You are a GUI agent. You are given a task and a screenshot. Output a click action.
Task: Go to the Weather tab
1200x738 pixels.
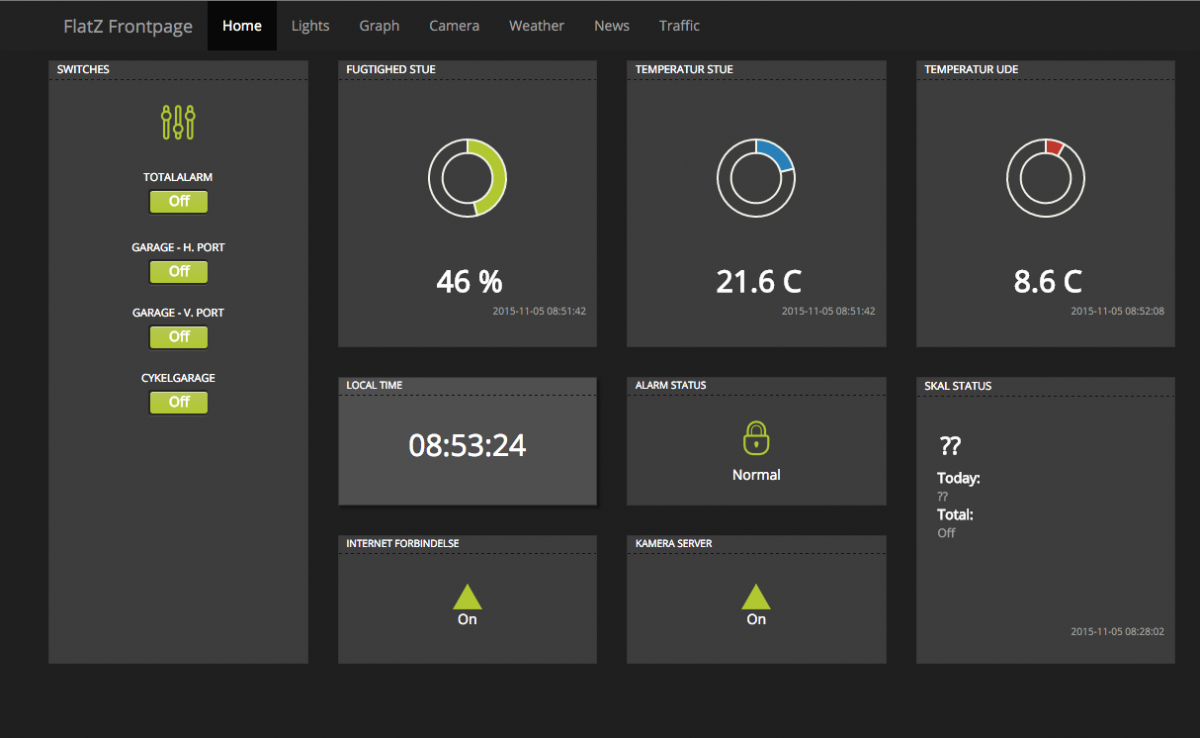click(x=536, y=26)
